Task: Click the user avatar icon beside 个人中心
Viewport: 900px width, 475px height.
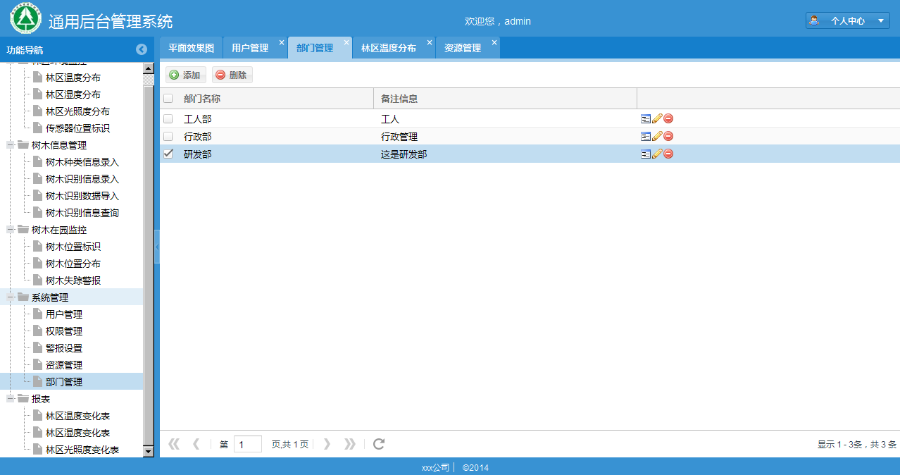Action: (x=814, y=21)
